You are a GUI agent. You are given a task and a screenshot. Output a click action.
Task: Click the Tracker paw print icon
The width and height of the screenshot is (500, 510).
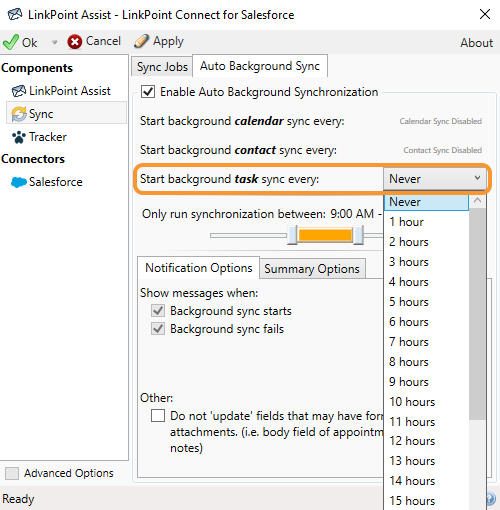click(19, 137)
